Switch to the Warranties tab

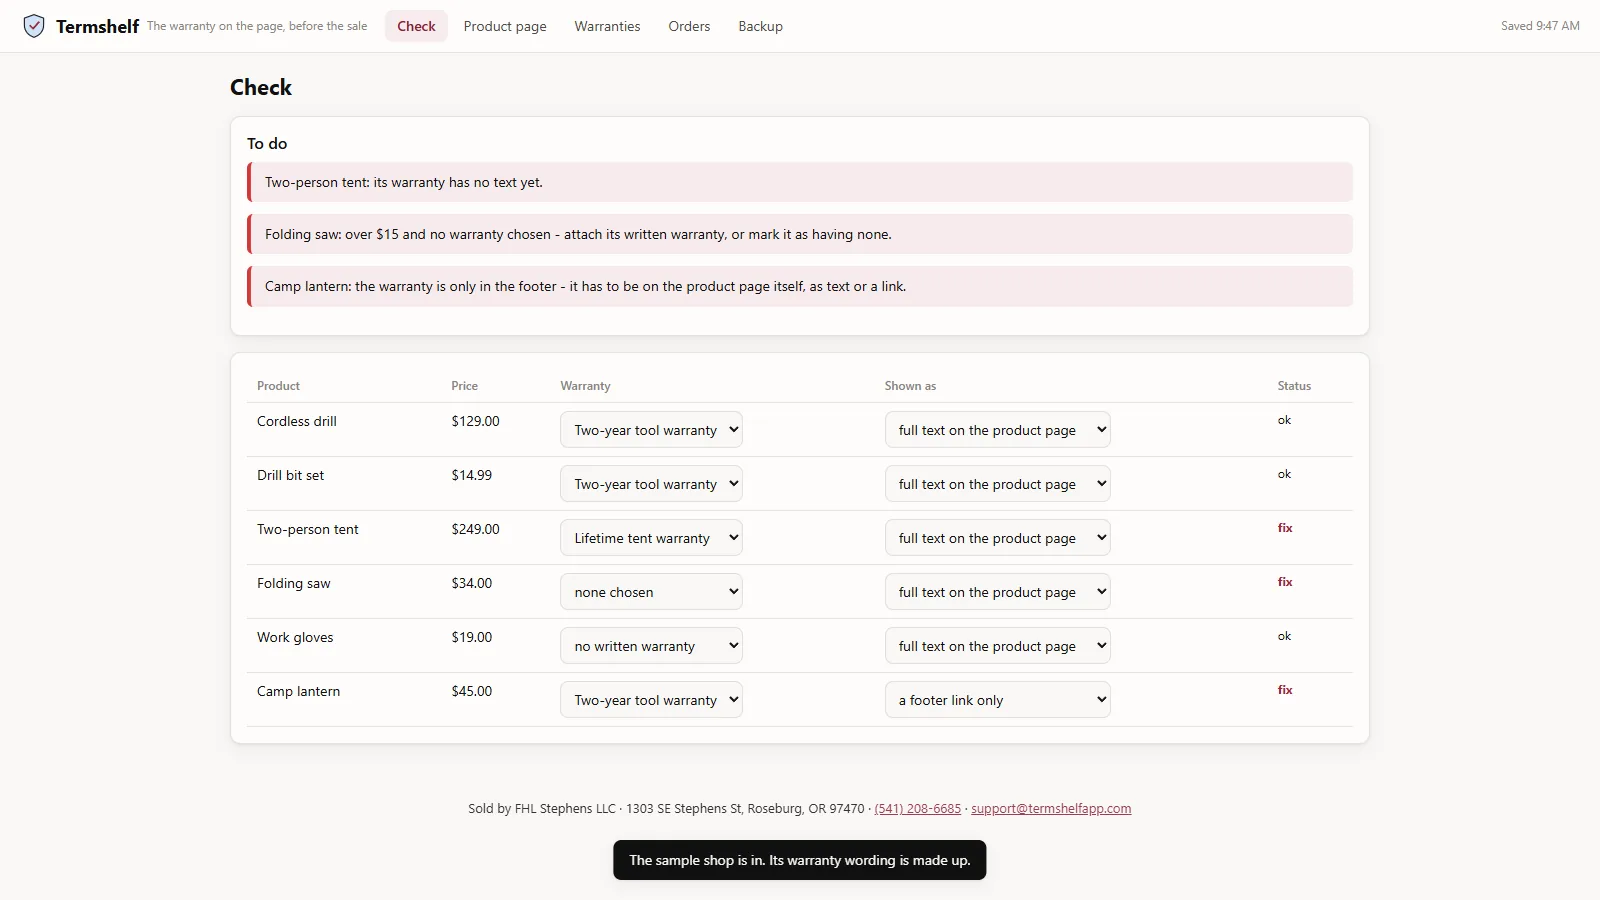point(607,26)
